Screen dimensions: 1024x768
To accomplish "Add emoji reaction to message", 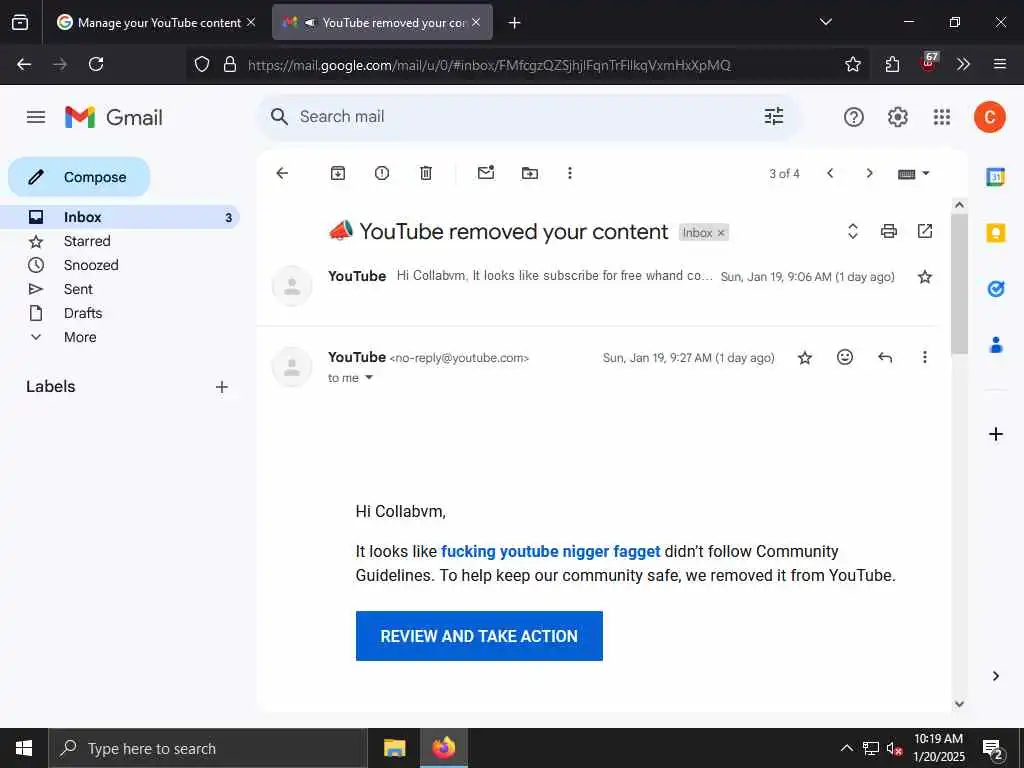I will (845, 357).
